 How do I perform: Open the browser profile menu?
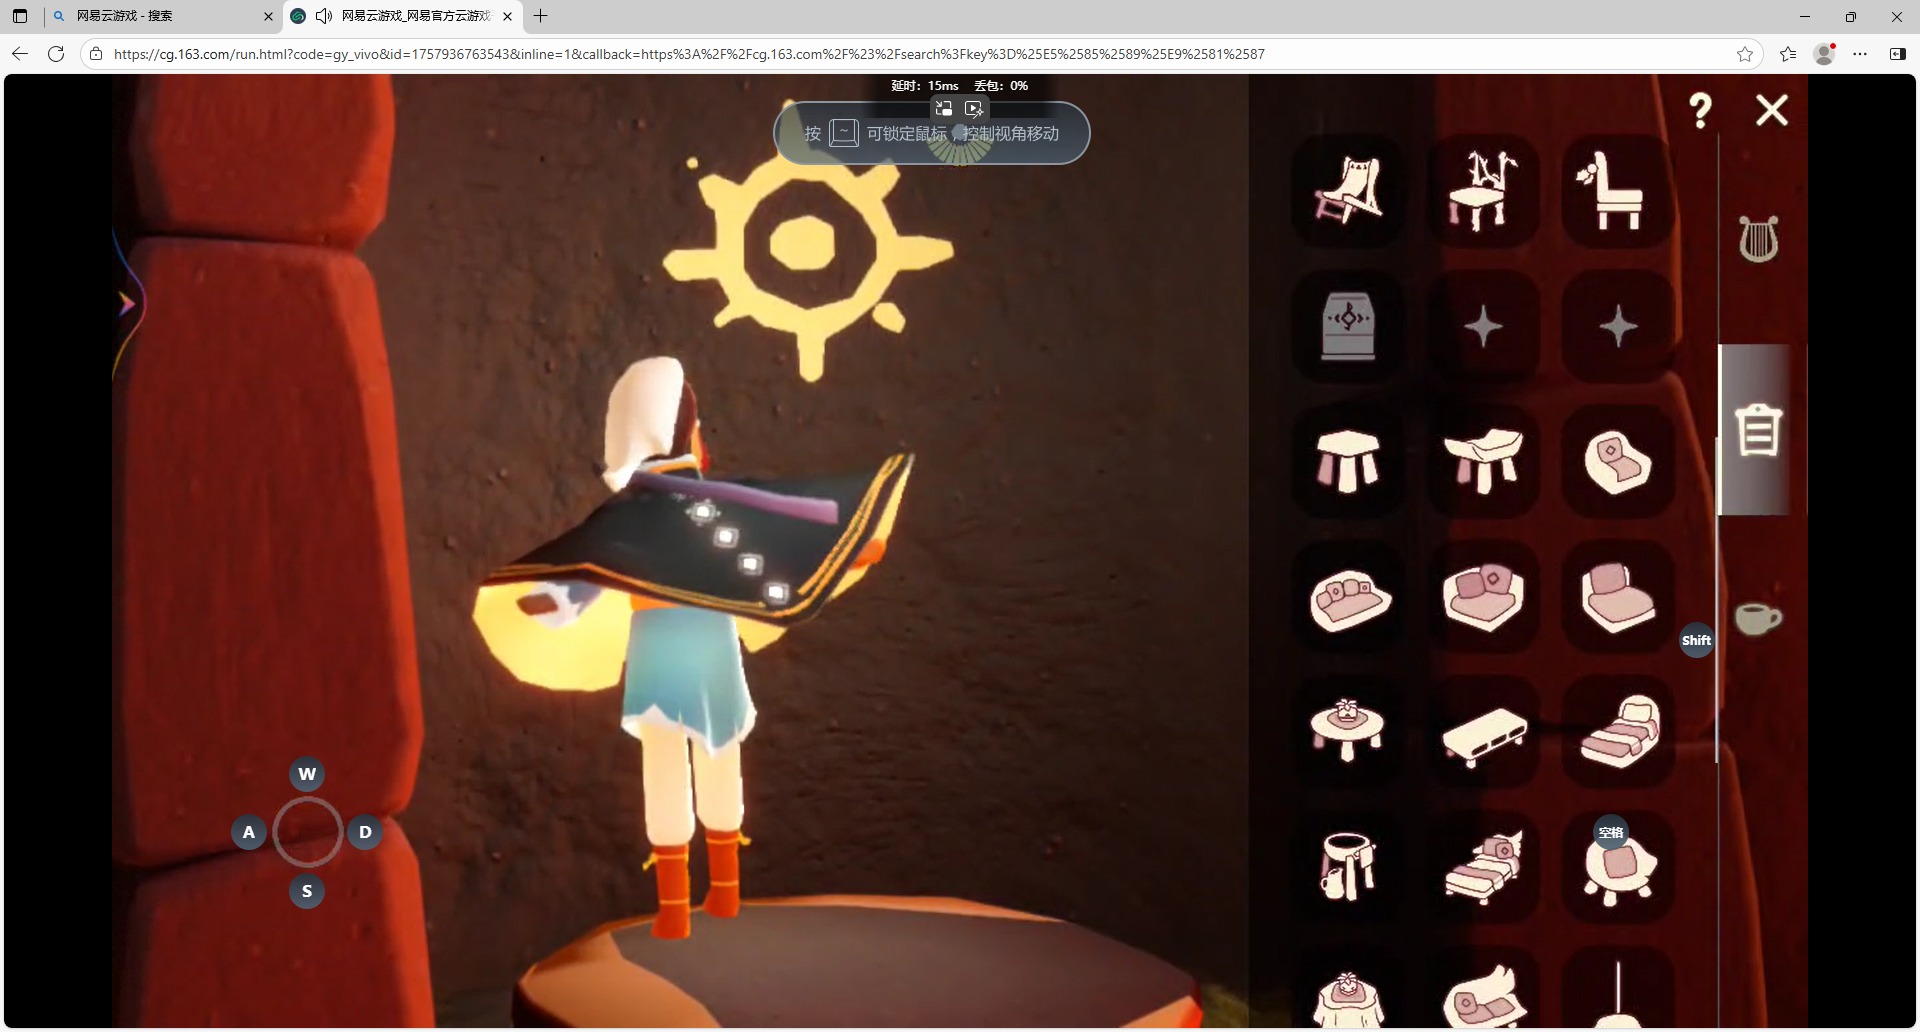1824,54
